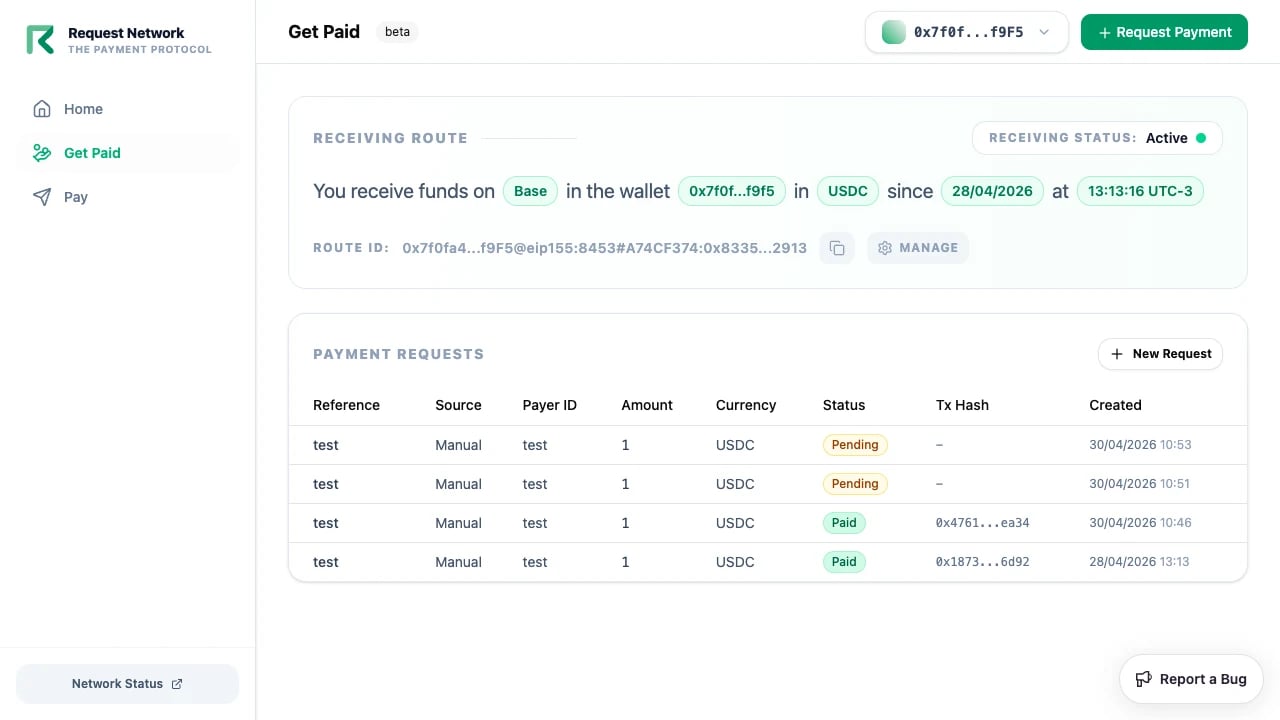1280x720 pixels.
Task: Open the Network Status link
Action: click(x=128, y=684)
